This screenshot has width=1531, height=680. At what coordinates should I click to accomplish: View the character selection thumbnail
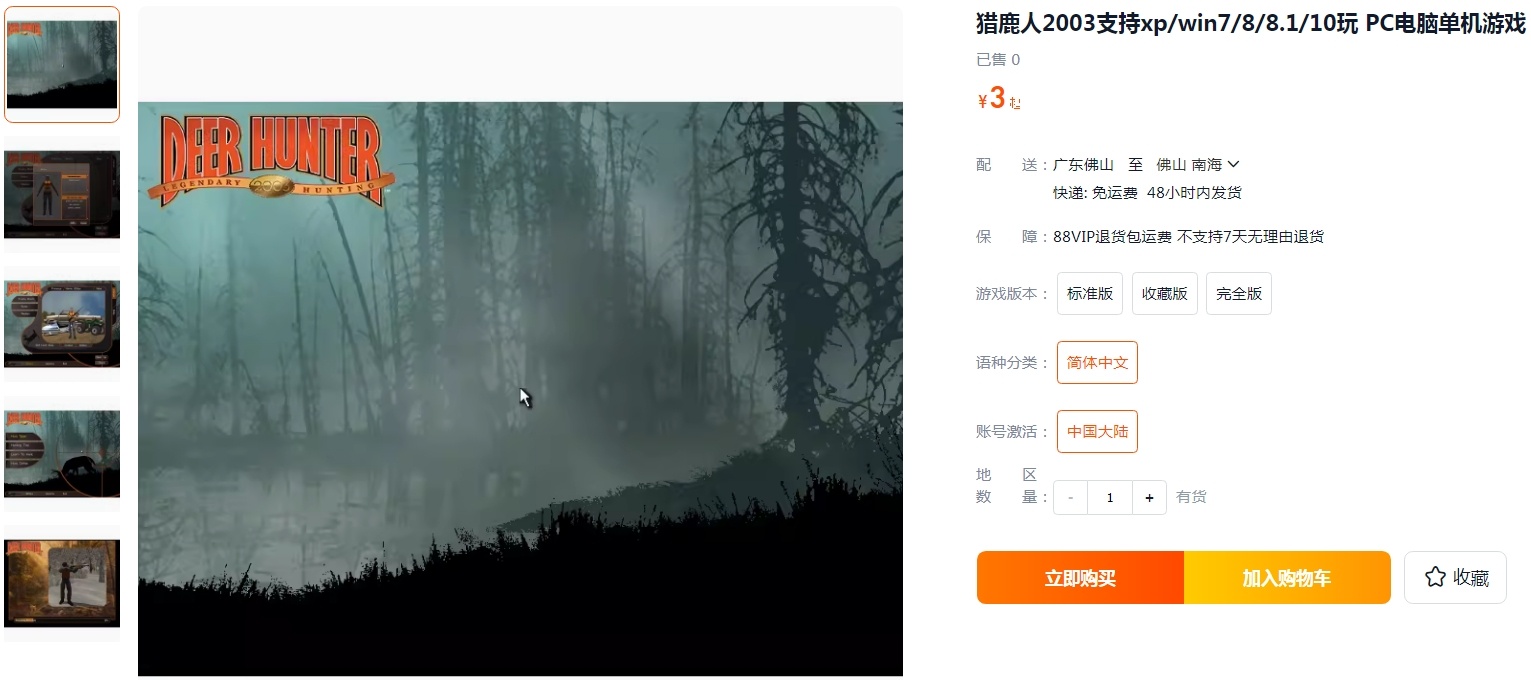coord(62,194)
